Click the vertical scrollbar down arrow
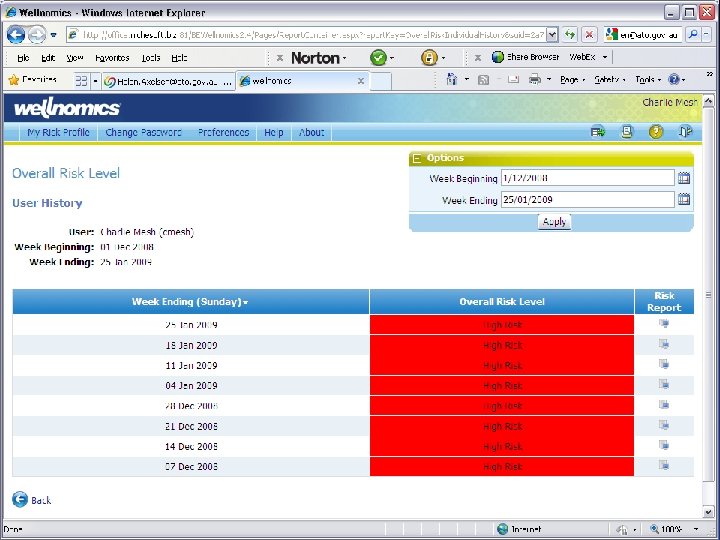 coord(709,512)
